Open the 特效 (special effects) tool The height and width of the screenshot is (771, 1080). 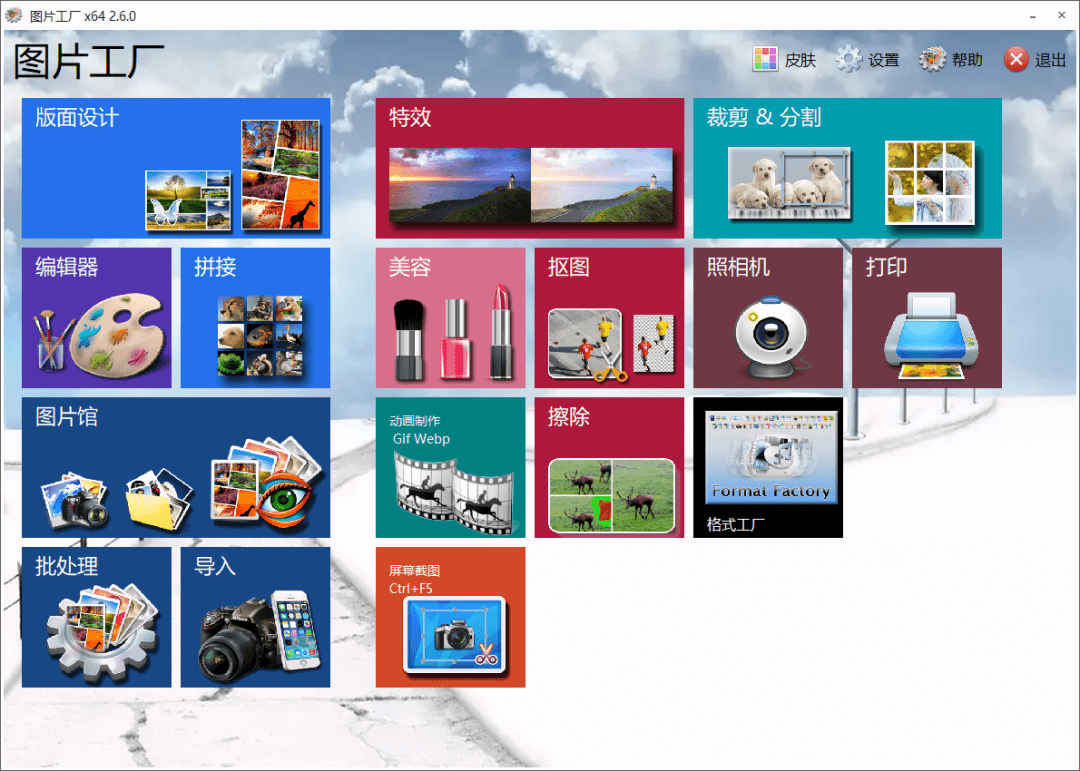pos(529,168)
